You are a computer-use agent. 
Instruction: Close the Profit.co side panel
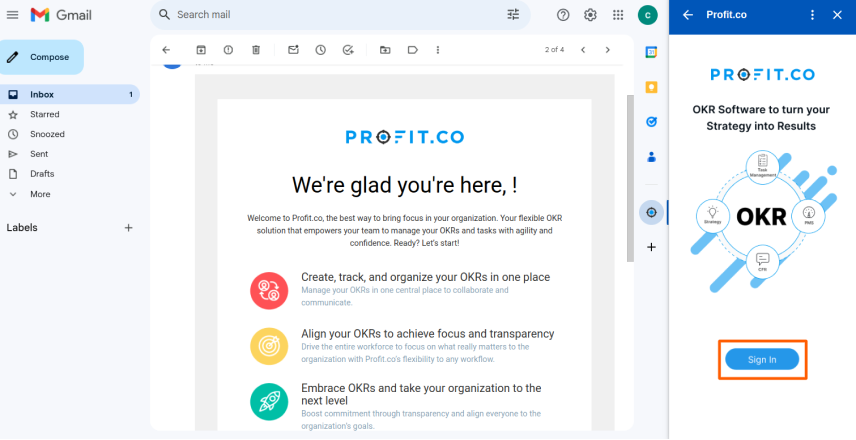[x=837, y=15]
